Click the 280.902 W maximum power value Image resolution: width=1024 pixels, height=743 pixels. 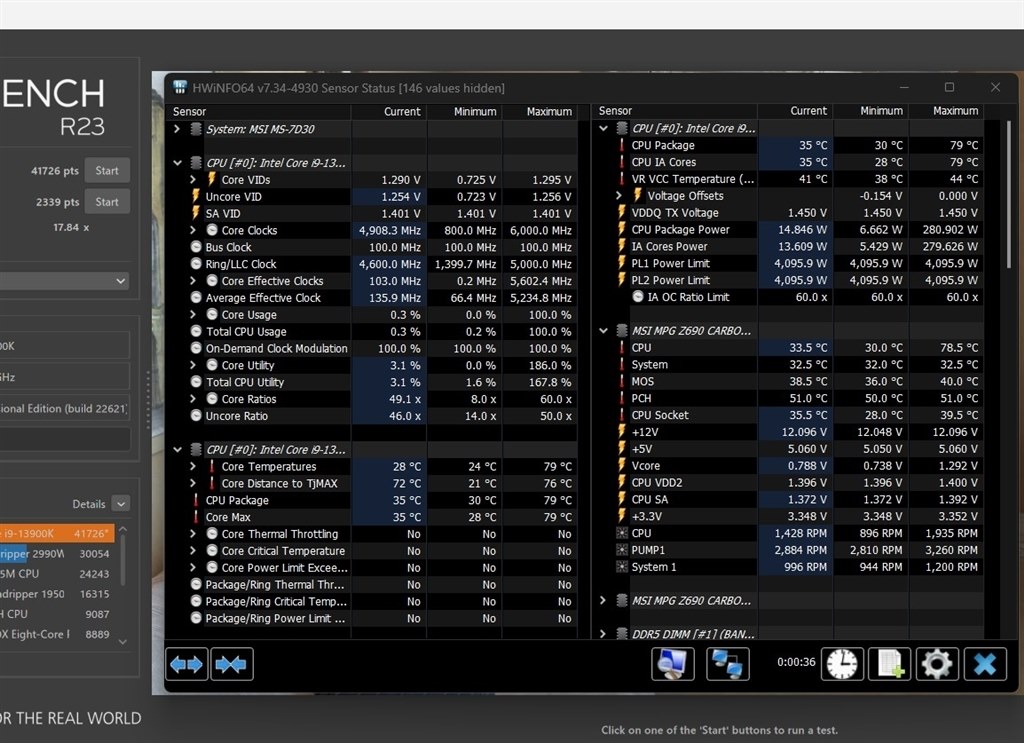point(950,229)
